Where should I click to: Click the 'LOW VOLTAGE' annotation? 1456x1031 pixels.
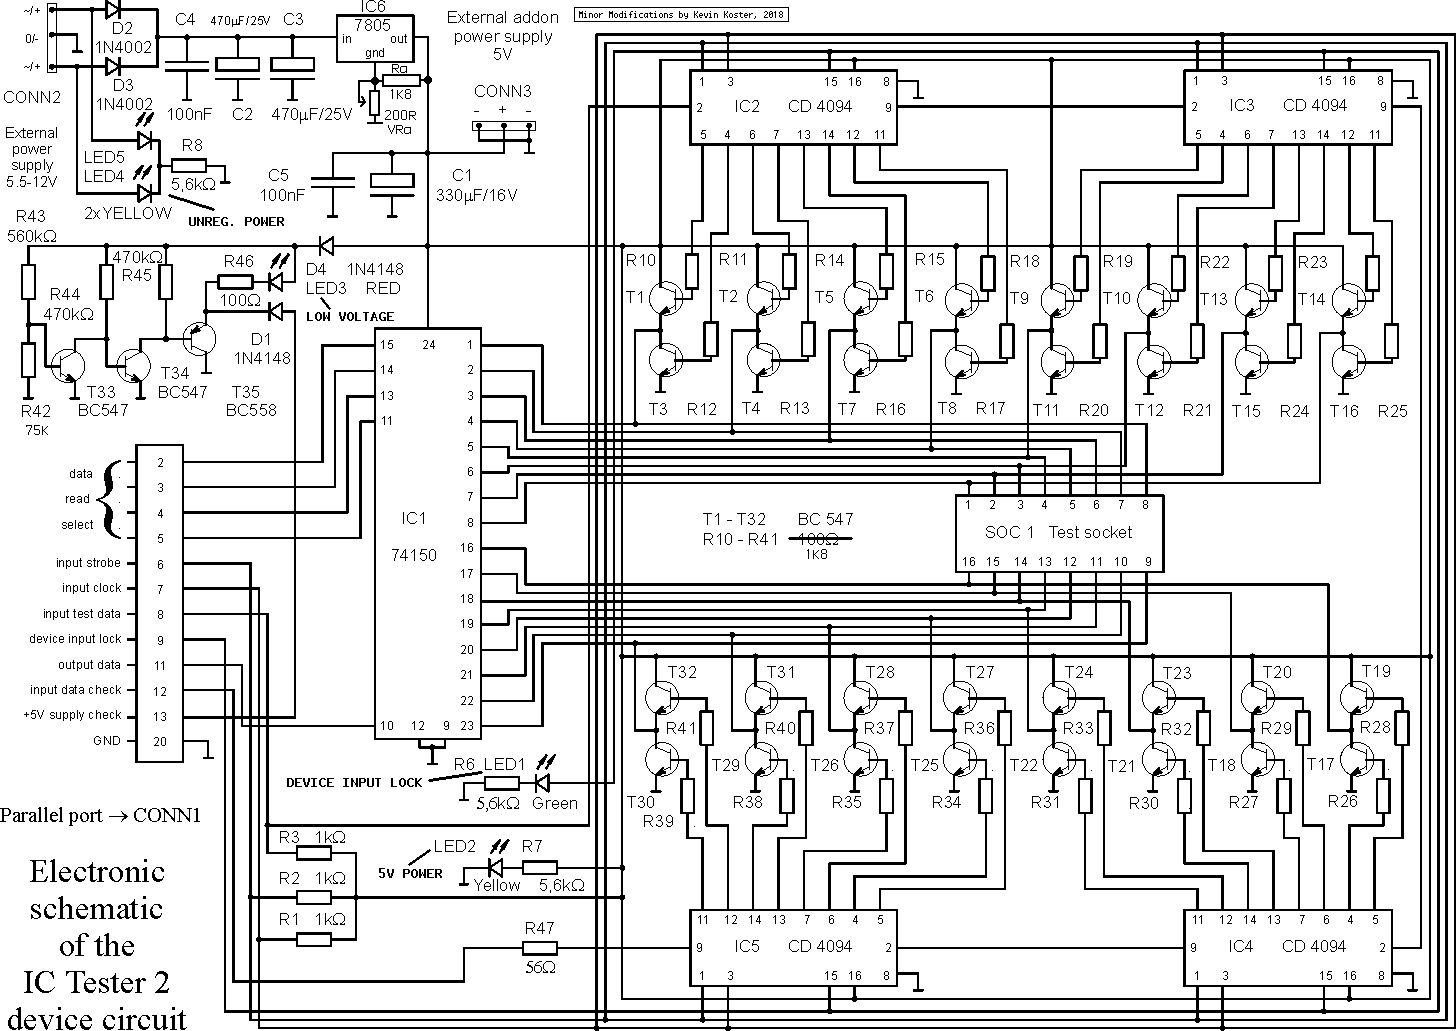pyautogui.click(x=349, y=317)
